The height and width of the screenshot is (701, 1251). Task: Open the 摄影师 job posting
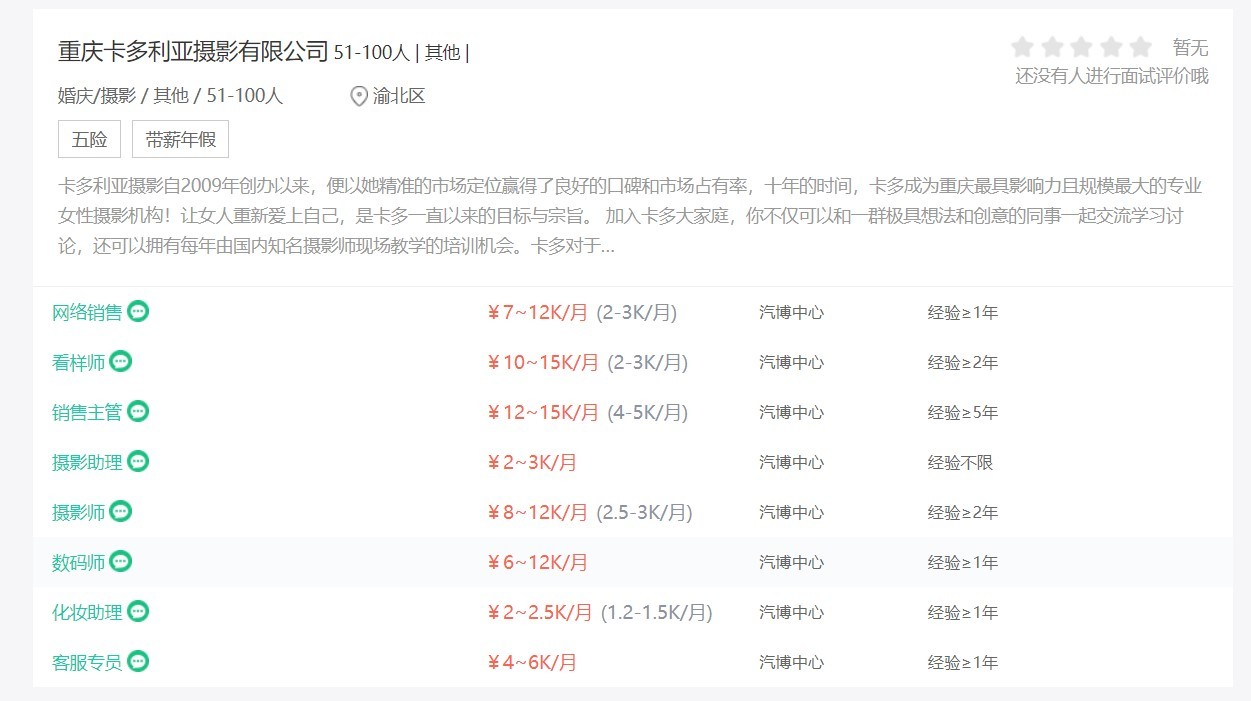coord(78,513)
